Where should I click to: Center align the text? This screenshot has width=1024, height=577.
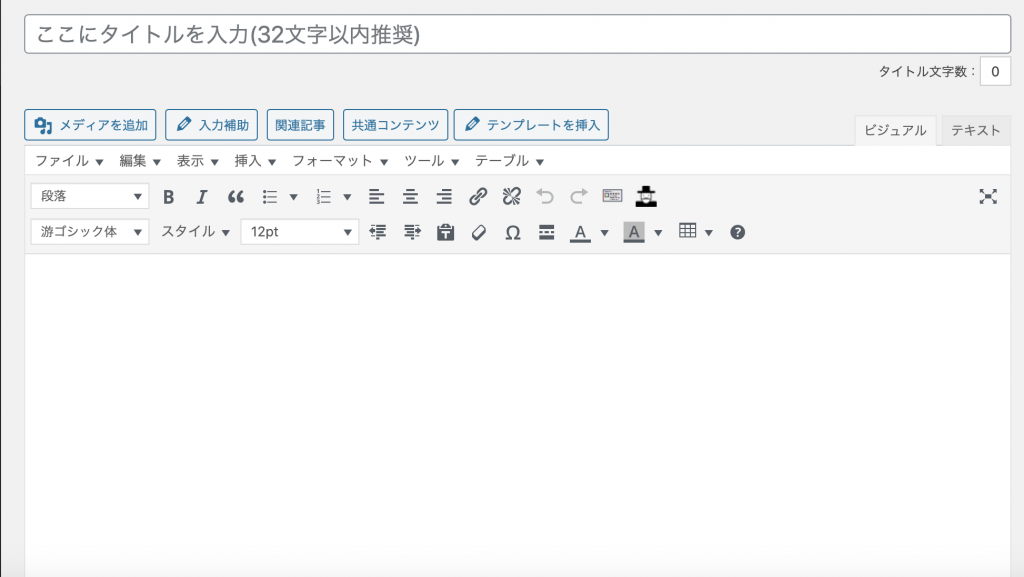tap(410, 196)
